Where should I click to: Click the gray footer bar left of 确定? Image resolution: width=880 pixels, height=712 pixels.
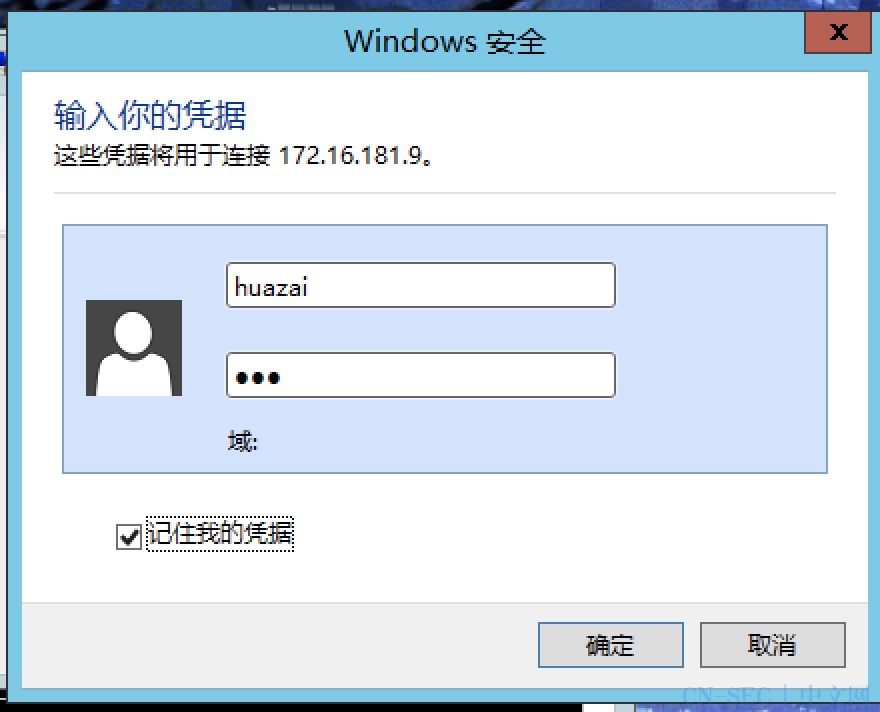point(279,645)
